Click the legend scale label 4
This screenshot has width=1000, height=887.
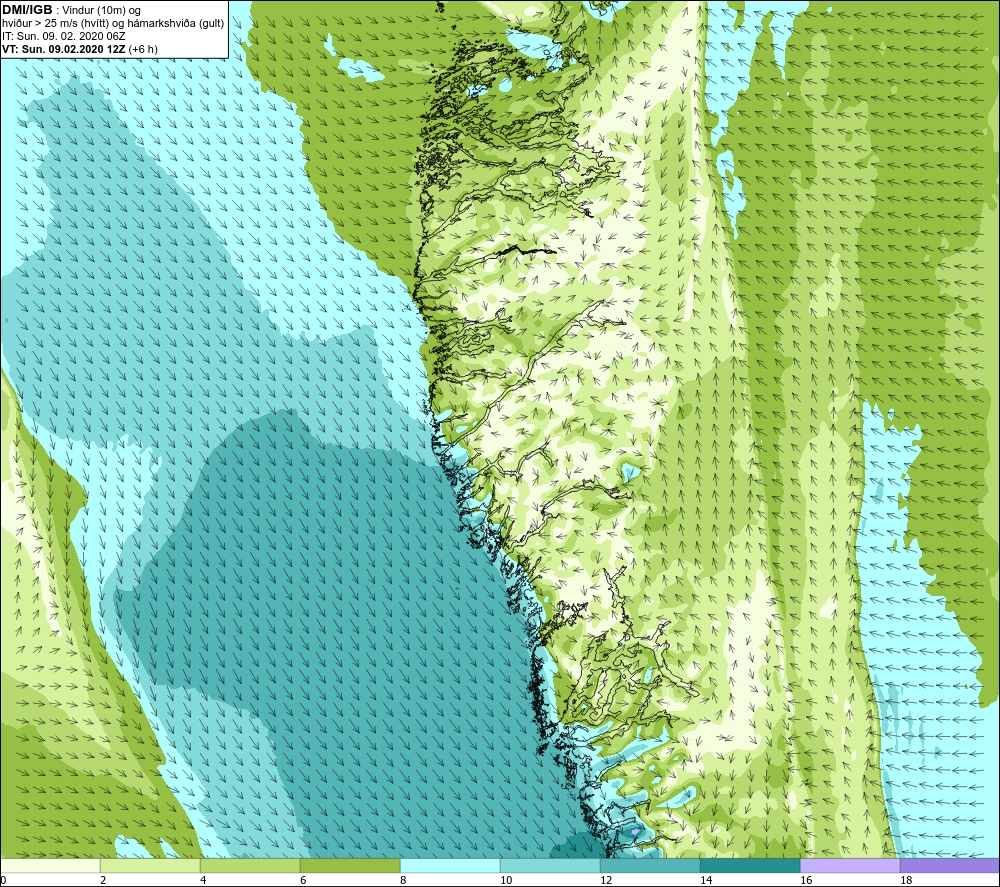[203, 881]
